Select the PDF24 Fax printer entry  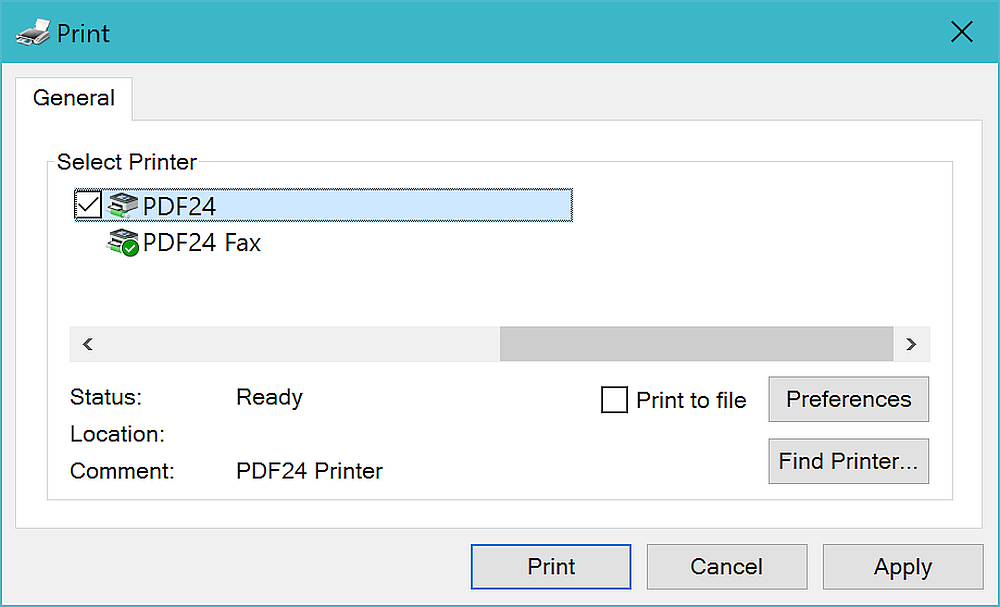pyautogui.click(x=184, y=242)
